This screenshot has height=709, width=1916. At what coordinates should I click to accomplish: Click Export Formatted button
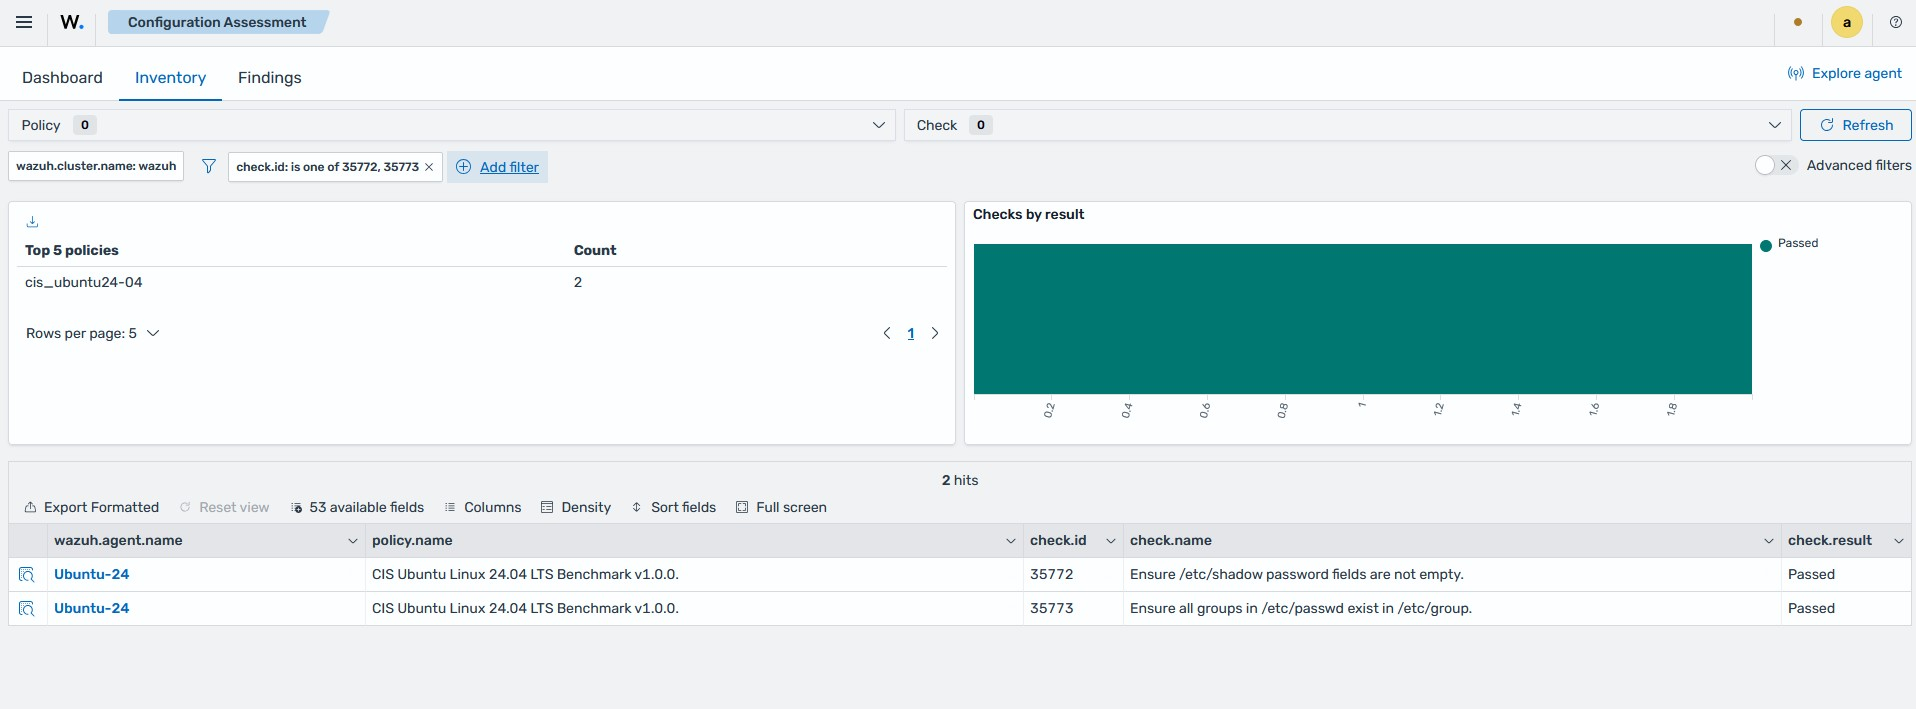[91, 507]
